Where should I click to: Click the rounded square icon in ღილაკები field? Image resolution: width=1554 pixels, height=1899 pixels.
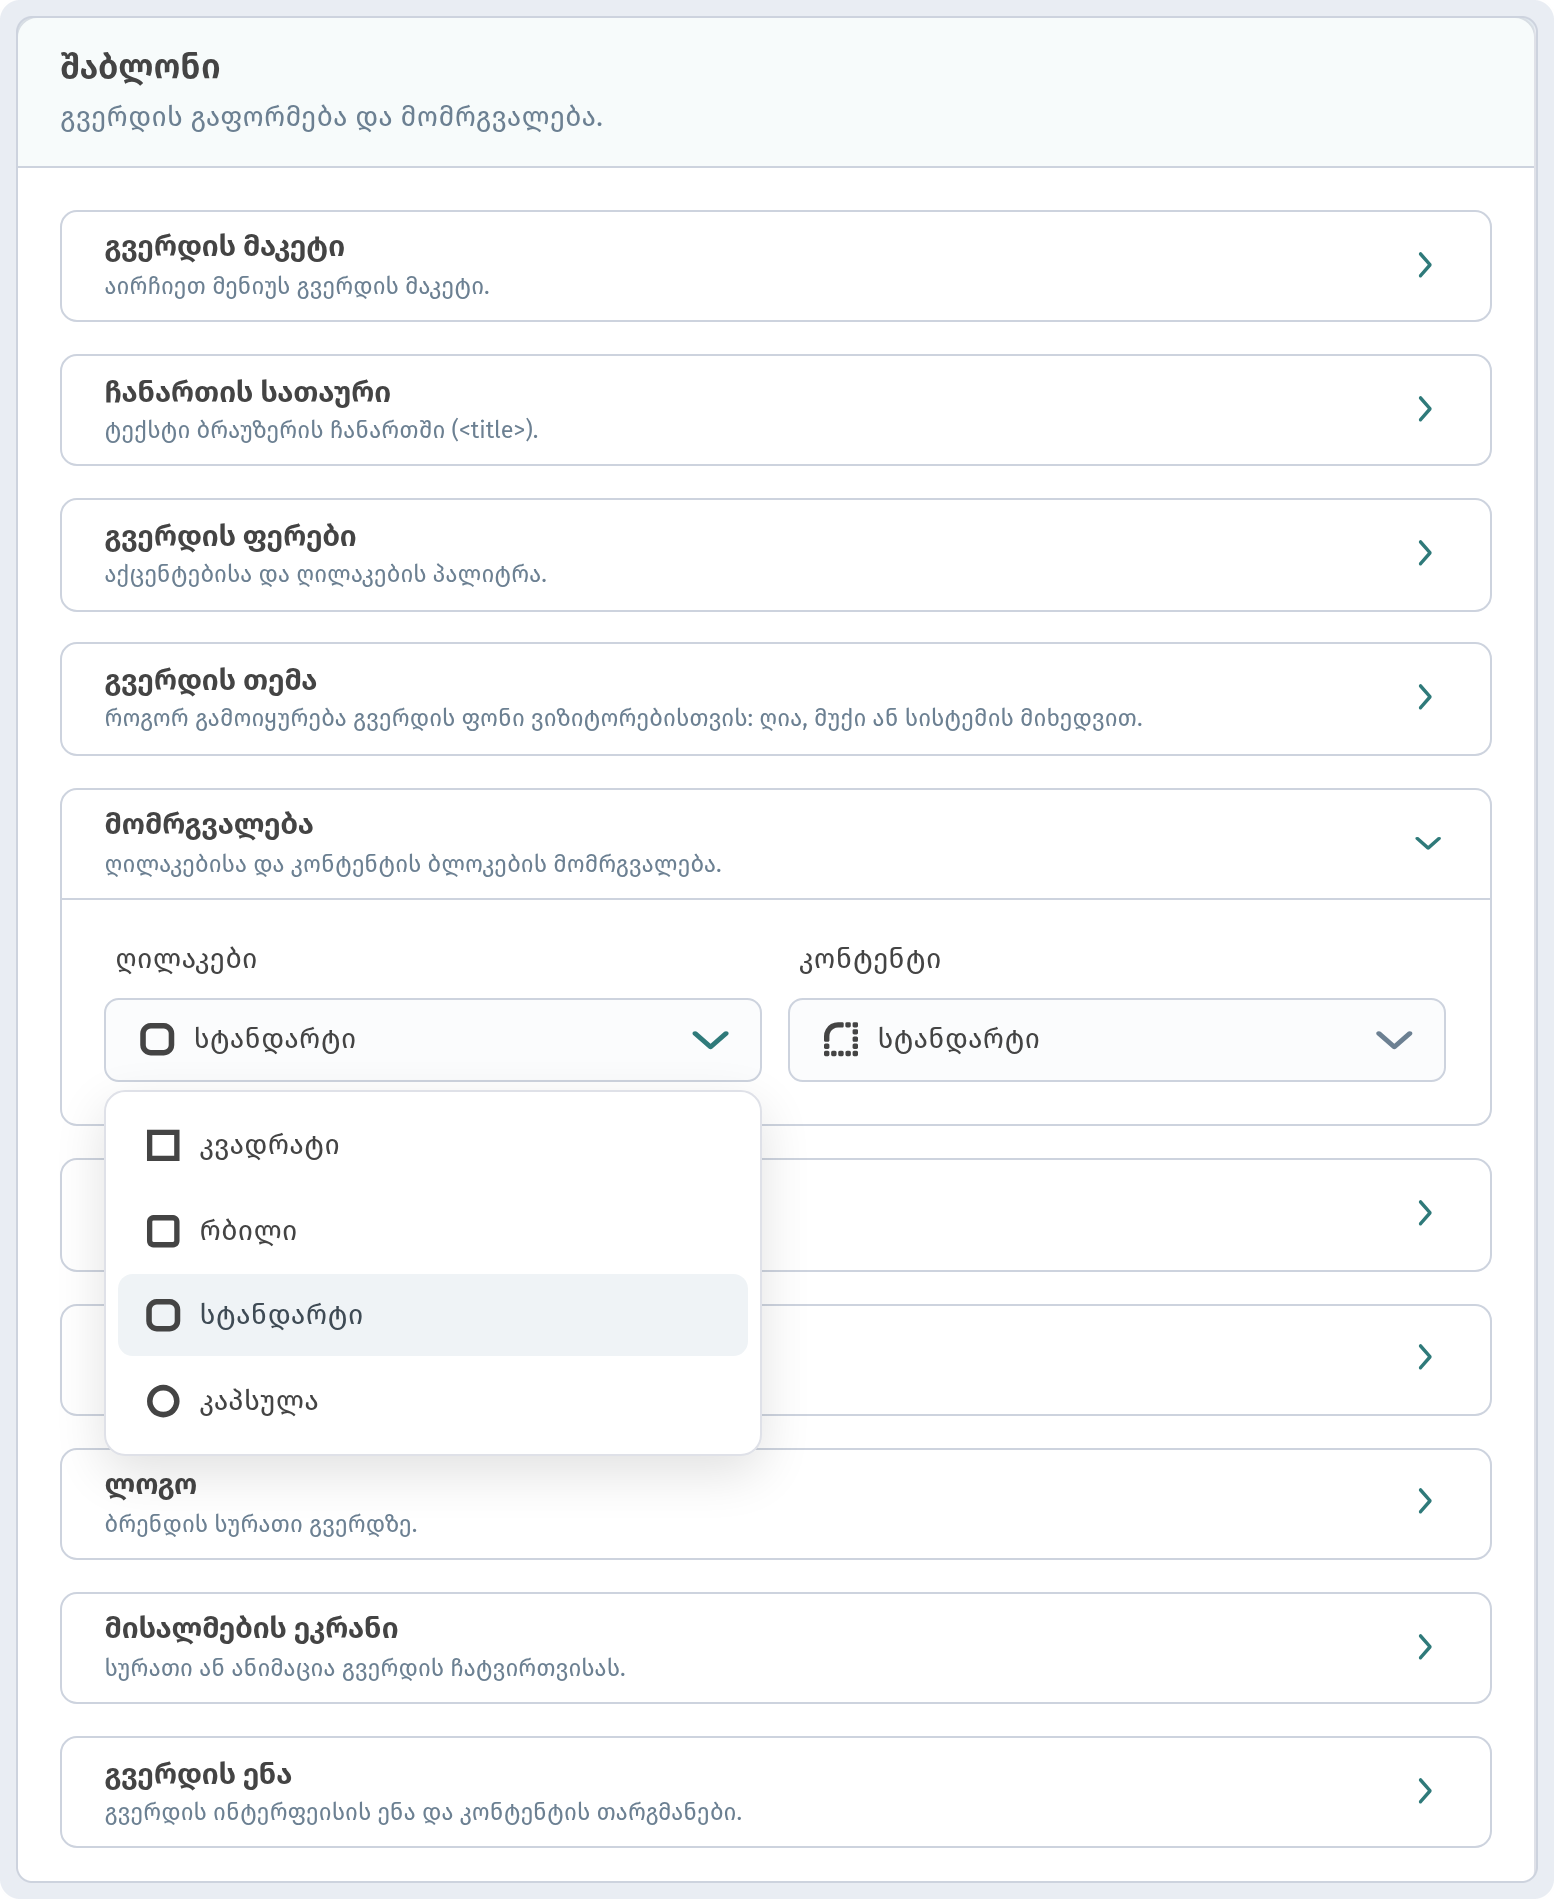click(x=157, y=1039)
